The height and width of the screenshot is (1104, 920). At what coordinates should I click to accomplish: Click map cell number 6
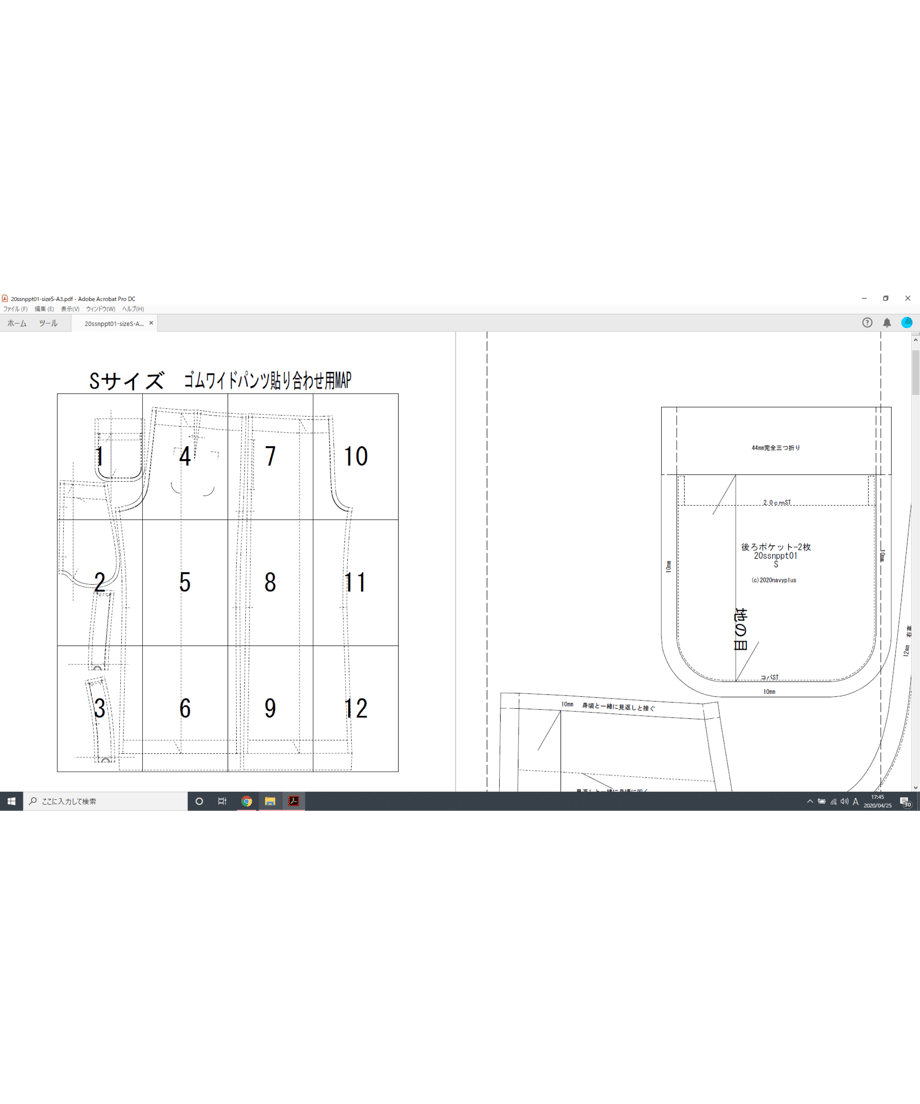tap(185, 708)
